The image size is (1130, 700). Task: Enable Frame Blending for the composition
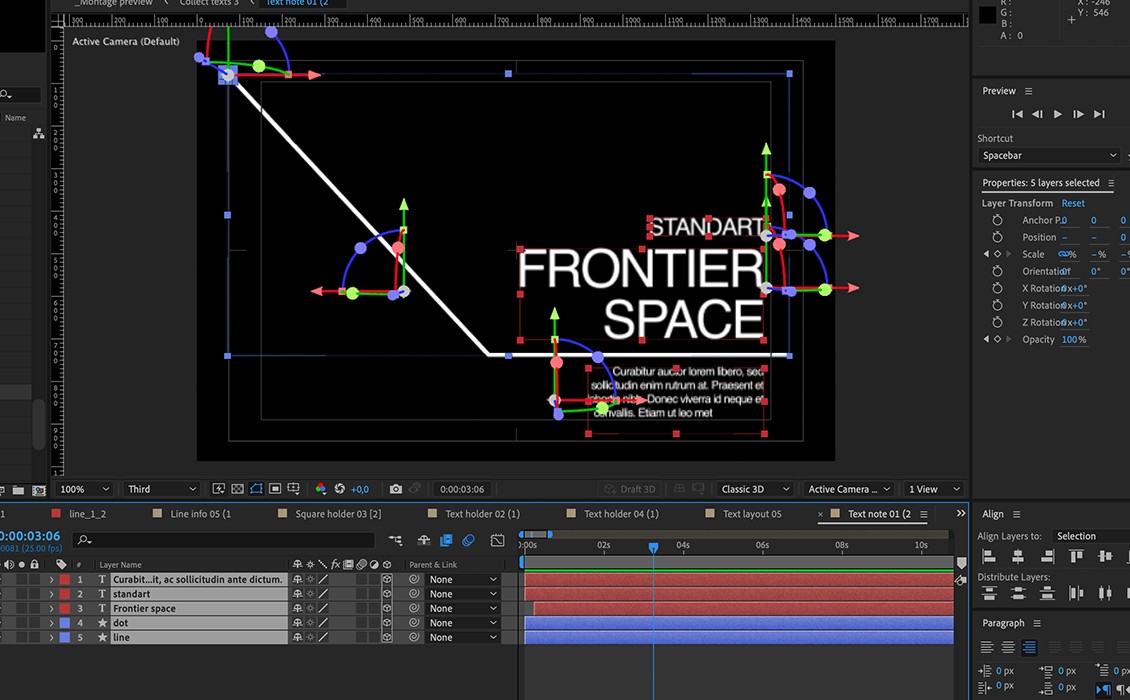pyautogui.click(x=446, y=540)
